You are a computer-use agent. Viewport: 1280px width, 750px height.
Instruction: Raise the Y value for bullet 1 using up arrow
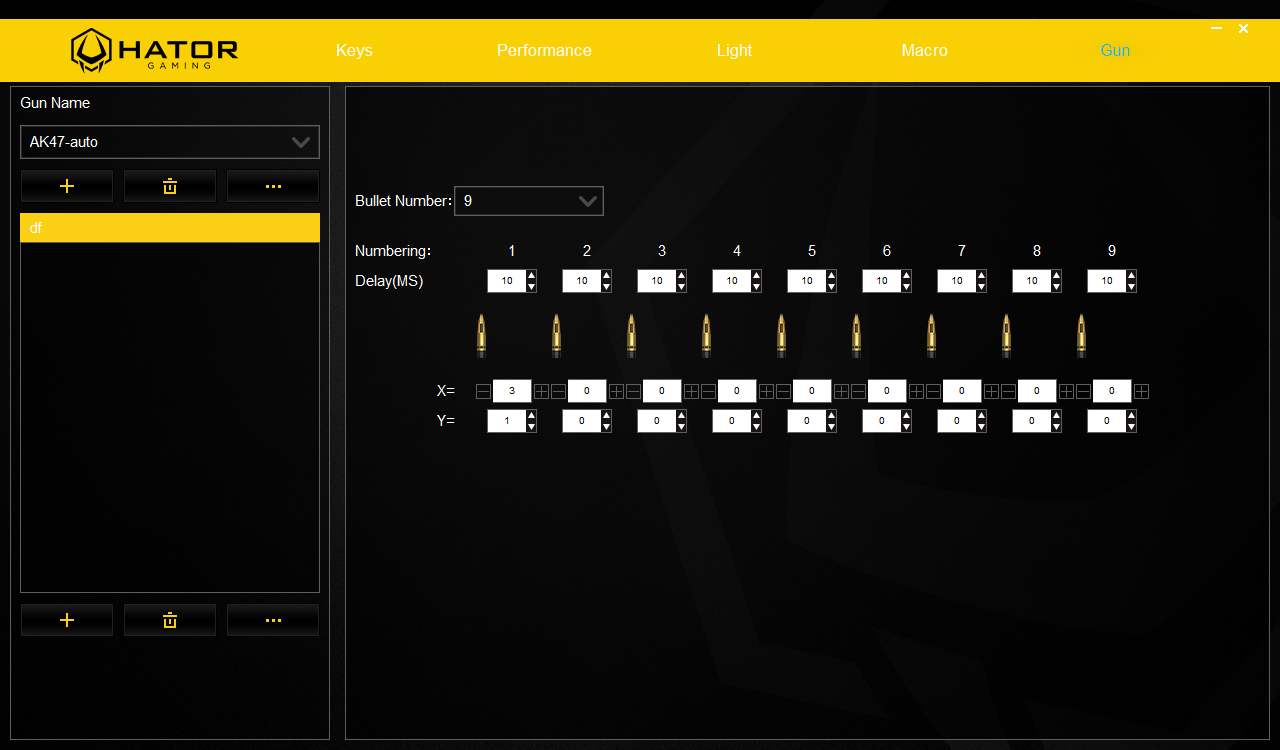tap(531, 416)
